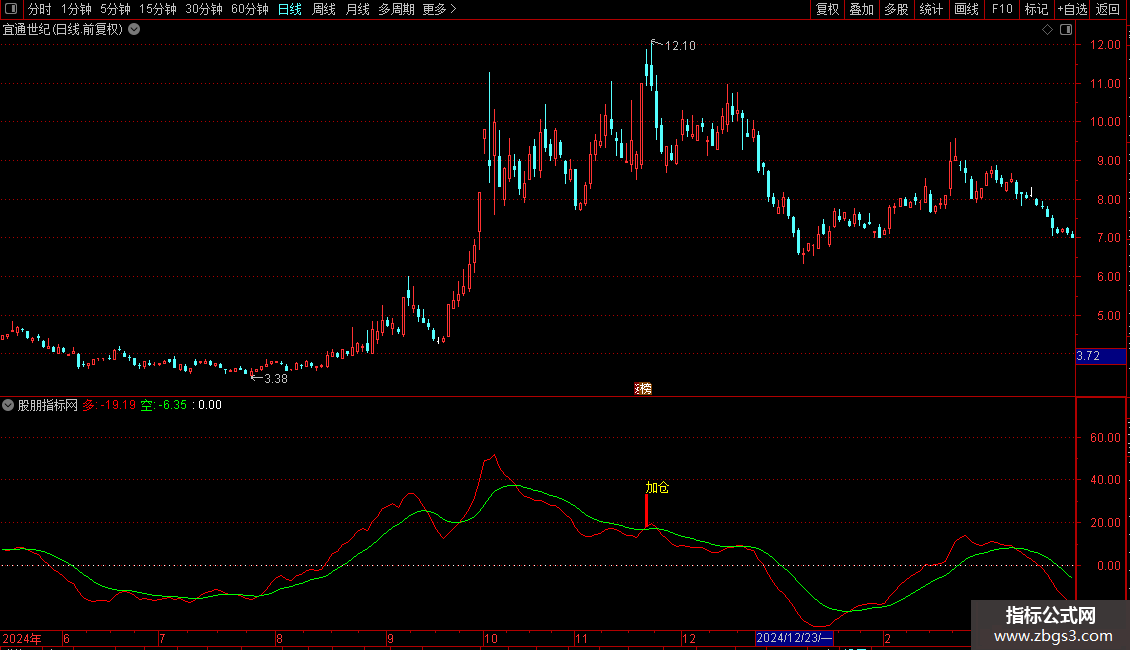
Task: Open the 股朋指标网 indicator dropdown arrow
Action: [8, 405]
